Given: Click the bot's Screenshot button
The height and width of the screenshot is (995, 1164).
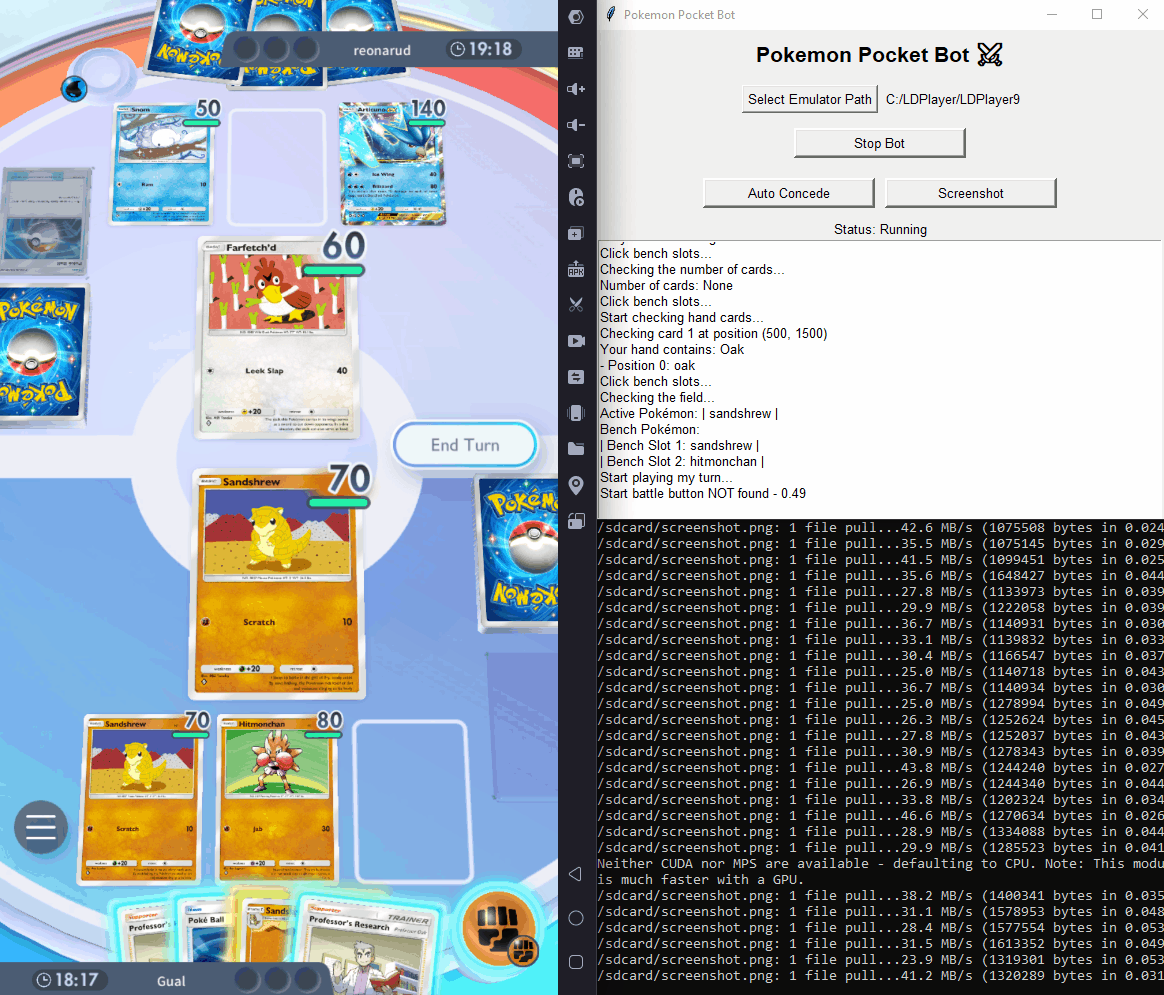Looking at the screenshot, I should (970, 193).
